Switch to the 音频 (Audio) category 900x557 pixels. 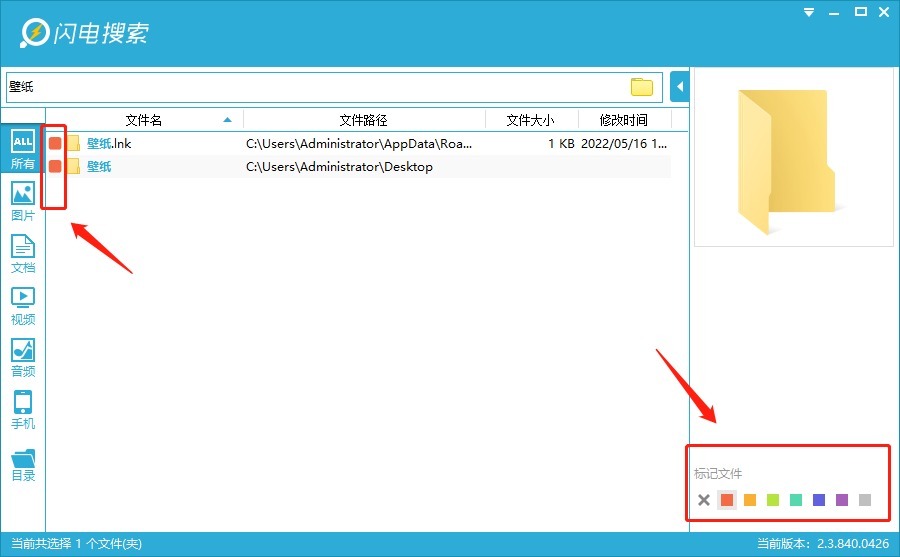(22, 357)
